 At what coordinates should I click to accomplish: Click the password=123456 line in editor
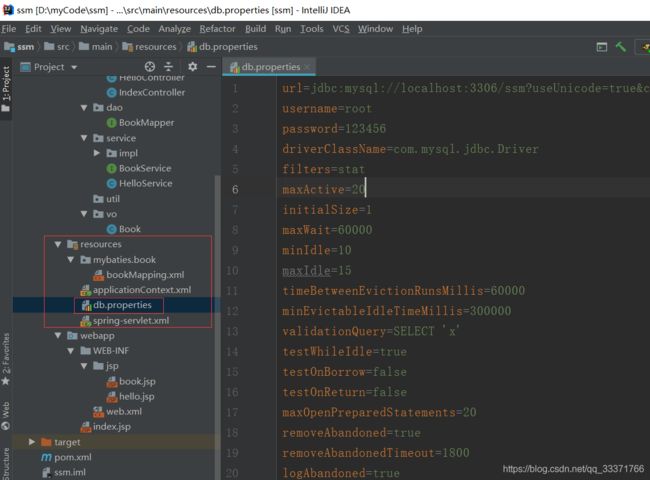pos(334,128)
